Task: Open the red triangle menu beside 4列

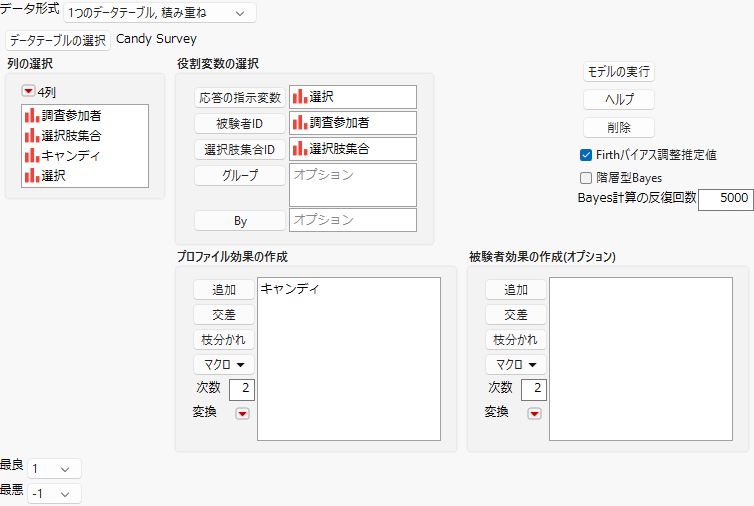Action: [28, 91]
